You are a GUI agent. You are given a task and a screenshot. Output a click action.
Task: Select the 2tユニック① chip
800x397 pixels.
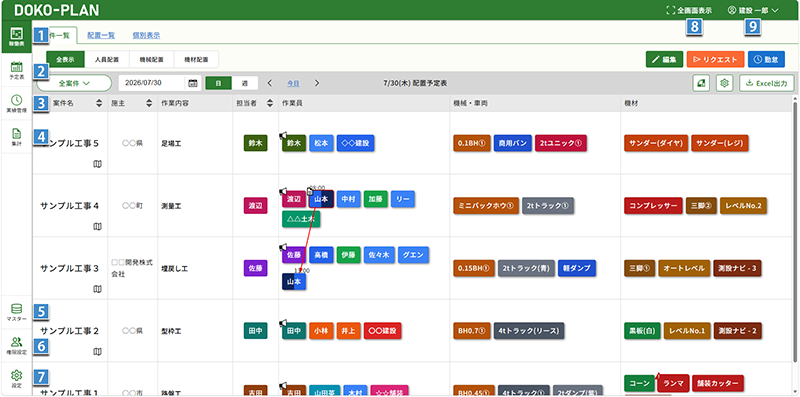pyautogui.click(x=561, y=143)
